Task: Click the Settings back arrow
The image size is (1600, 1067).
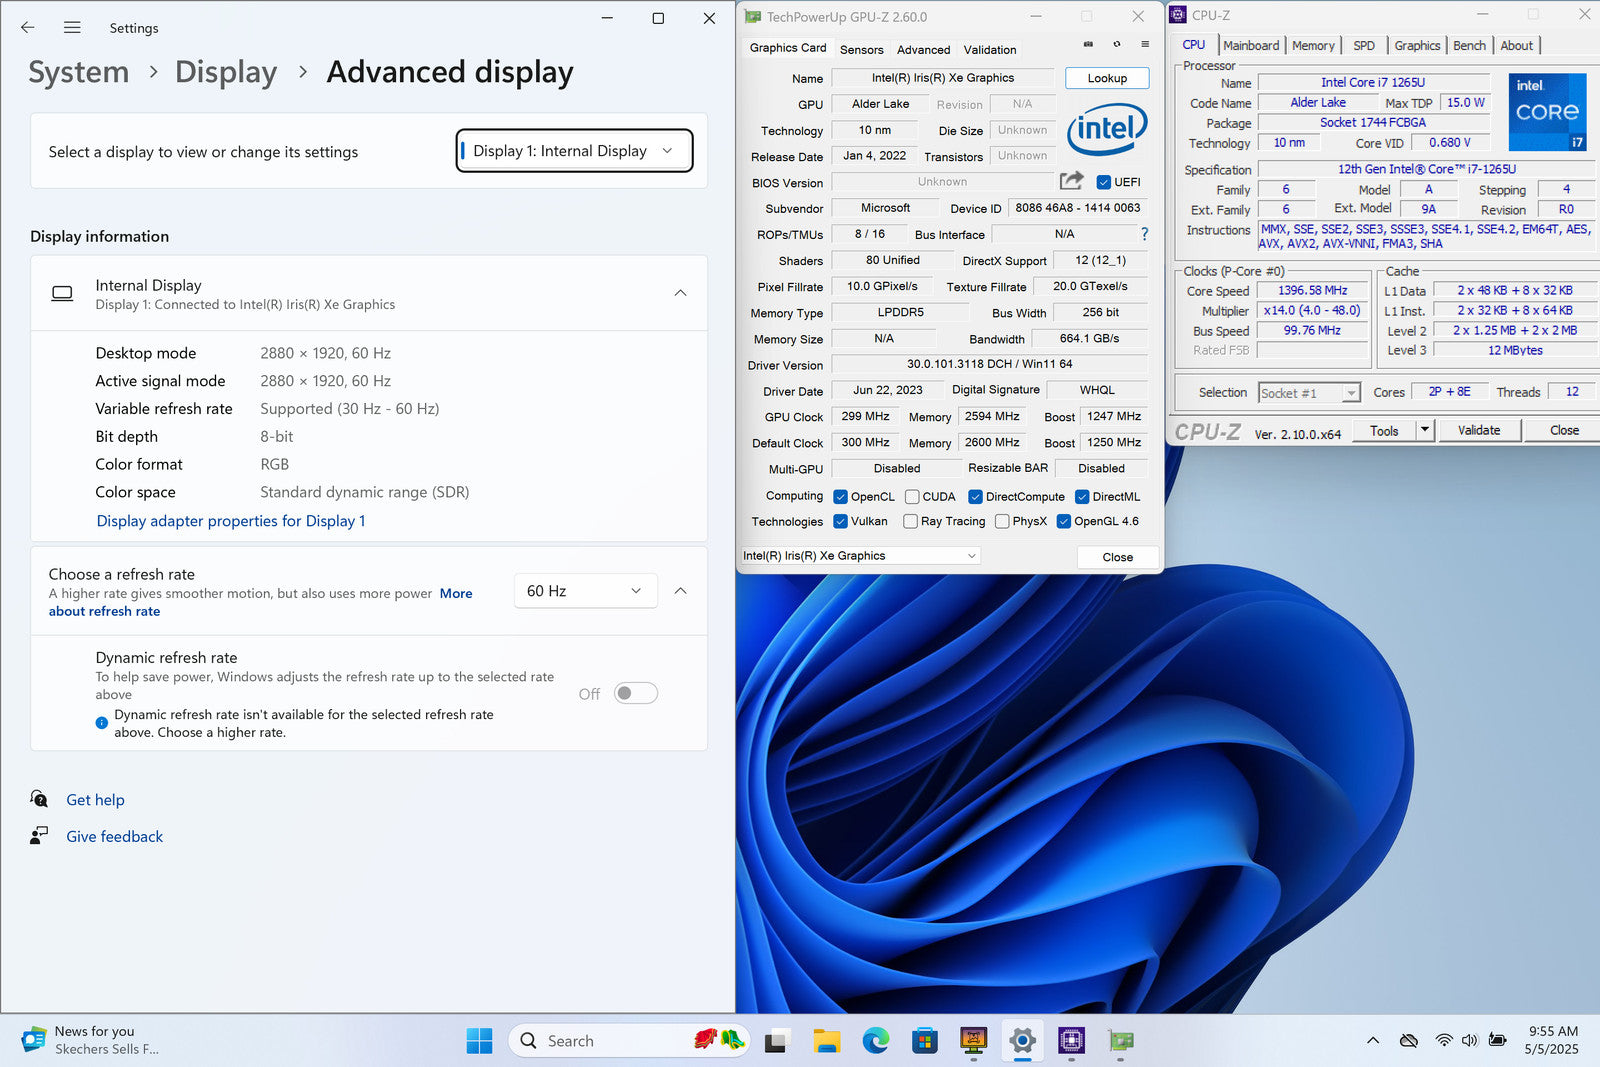Action: point(28,28)
